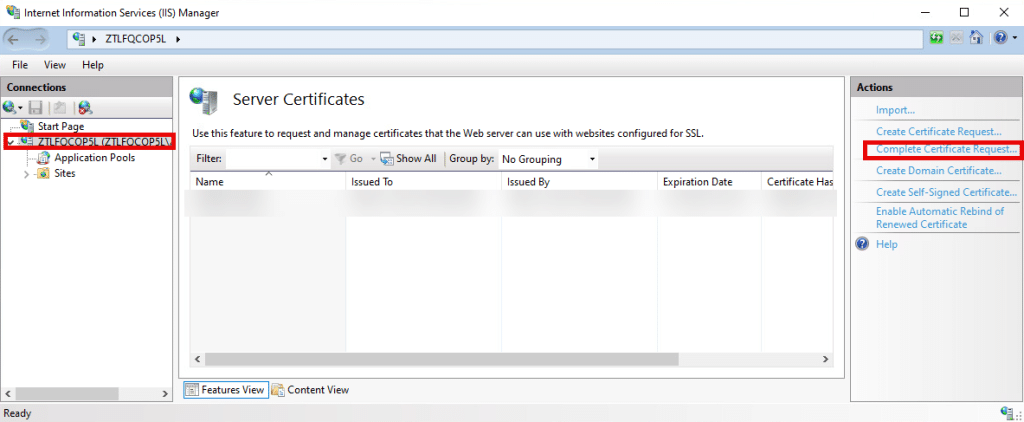This screenshot has width=1024, height=422.
Task: Click inside the Filter input field
Action: coord(275,159)
